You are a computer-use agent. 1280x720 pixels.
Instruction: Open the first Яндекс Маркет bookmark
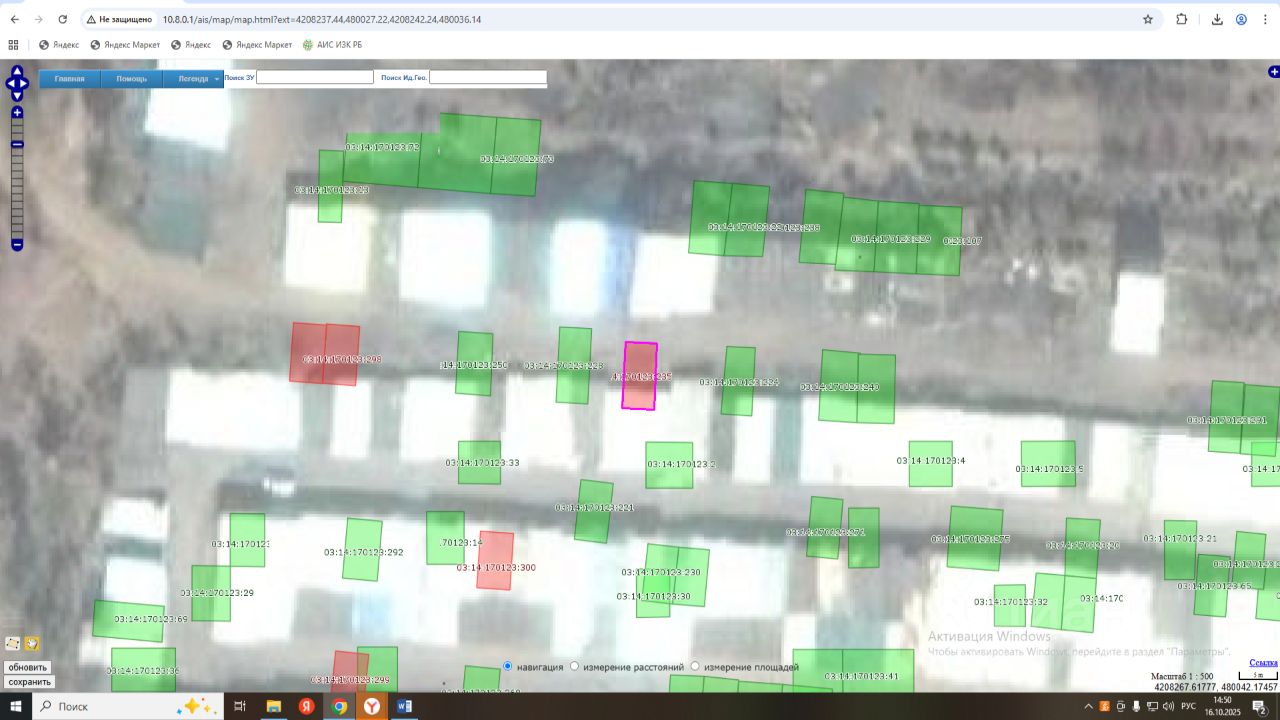125,45
